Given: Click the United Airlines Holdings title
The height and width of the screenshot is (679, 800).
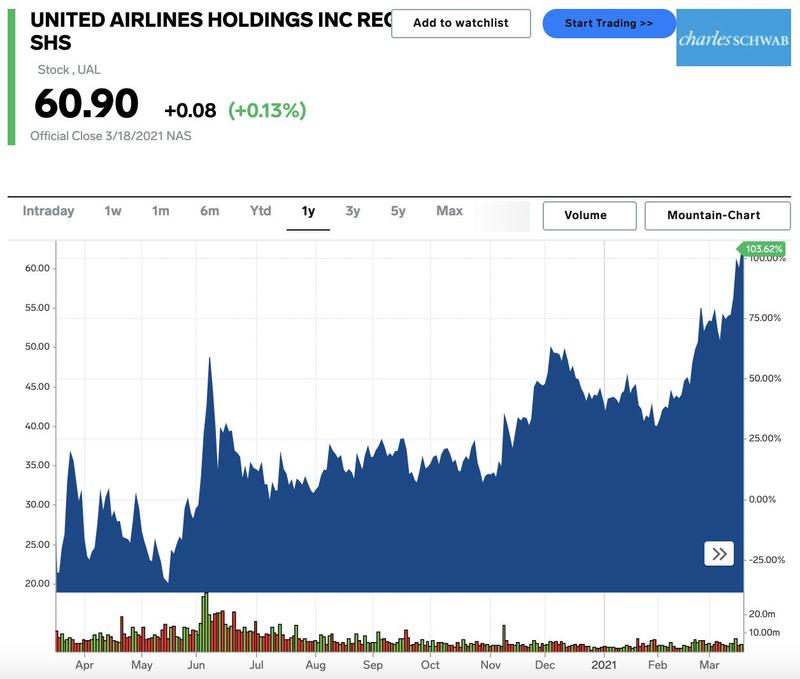Looking at the screenshot, I should [x=211, y=31].
